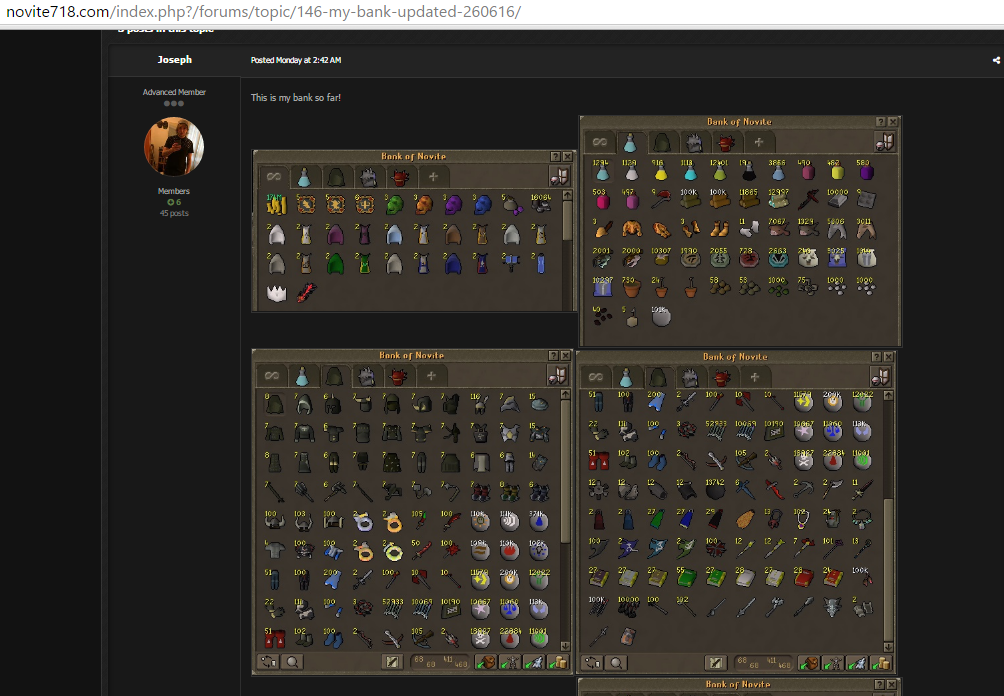Click the orange skull item in capes bank
This screenshot has width=1004, height=696.
(423, 205)
